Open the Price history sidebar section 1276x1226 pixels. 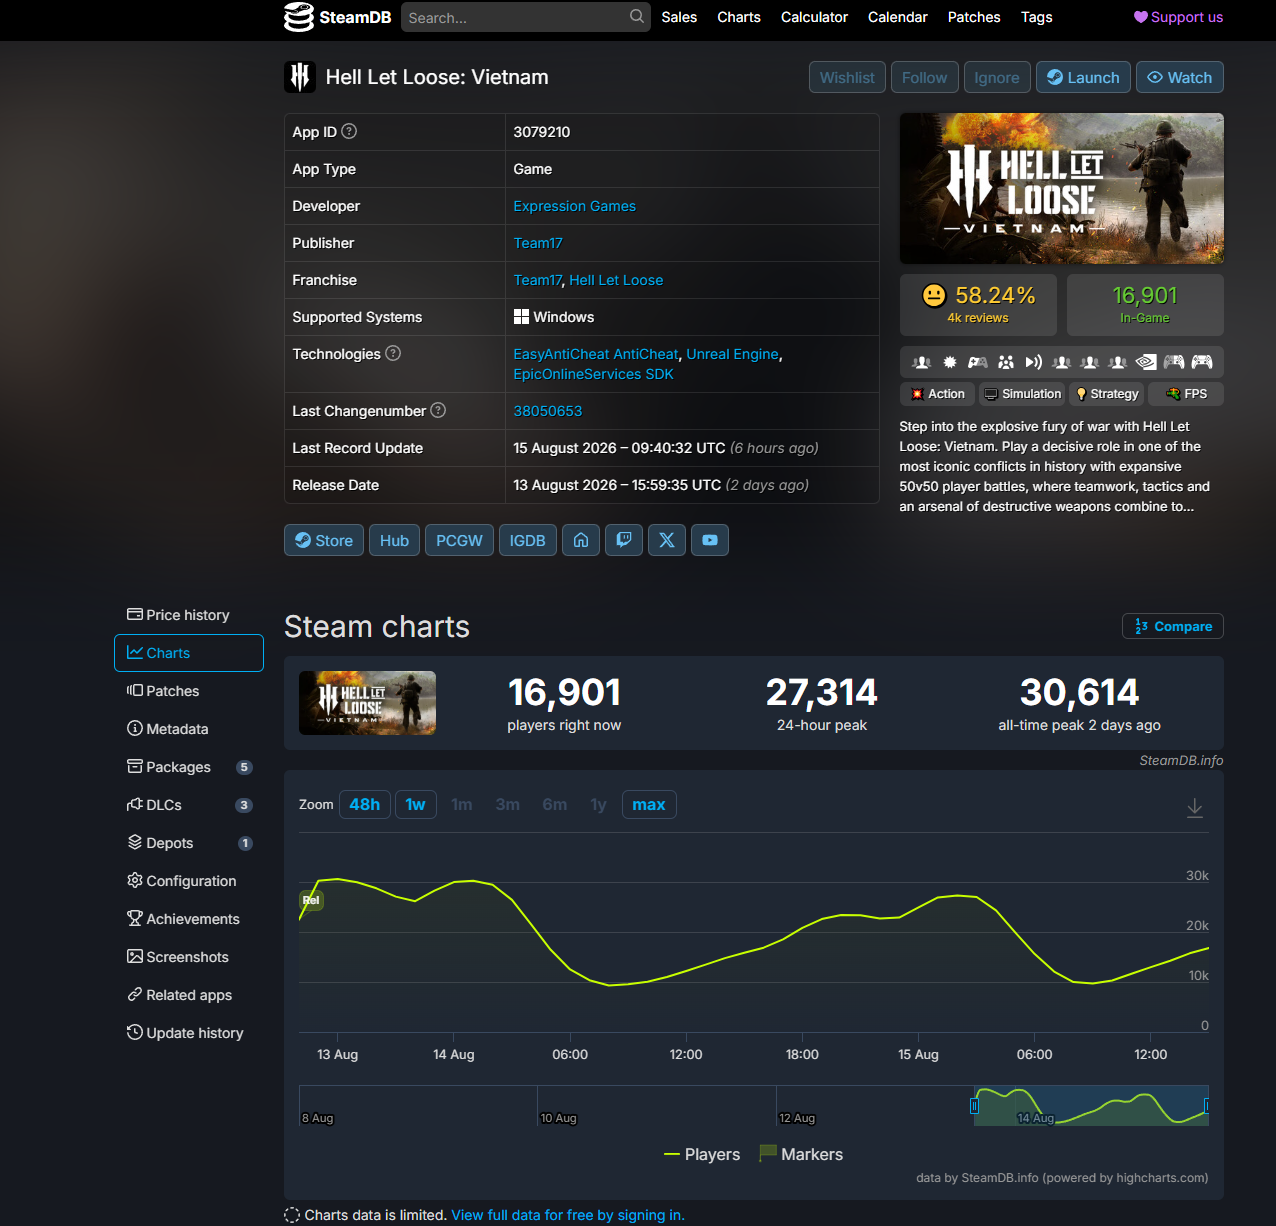pos(189,615)
